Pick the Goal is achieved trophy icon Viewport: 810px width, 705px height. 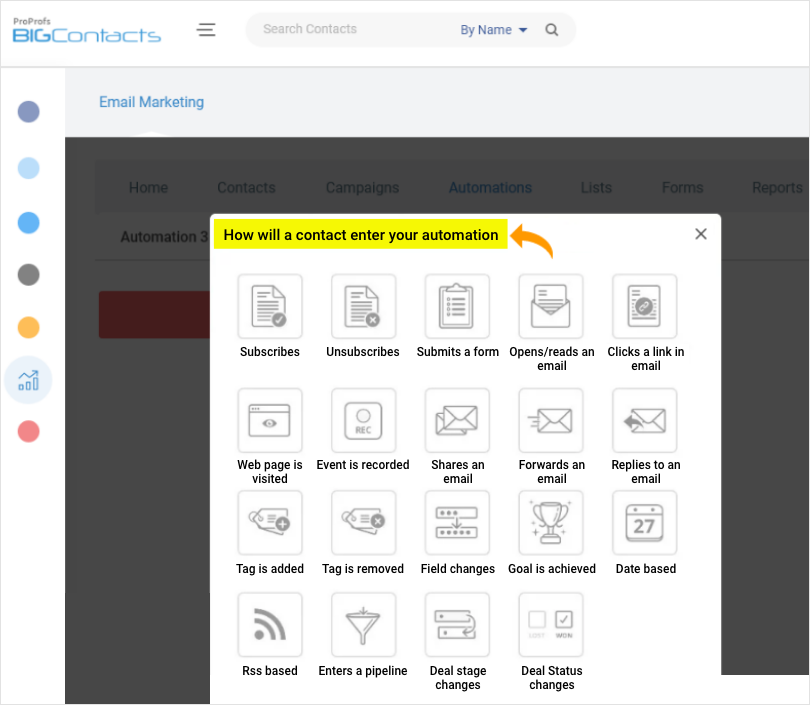[551, 523]
